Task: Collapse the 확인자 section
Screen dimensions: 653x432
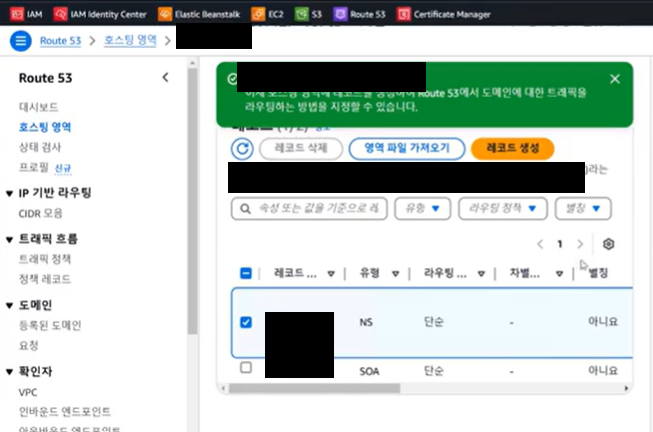Action: click(x=9, y=372)
